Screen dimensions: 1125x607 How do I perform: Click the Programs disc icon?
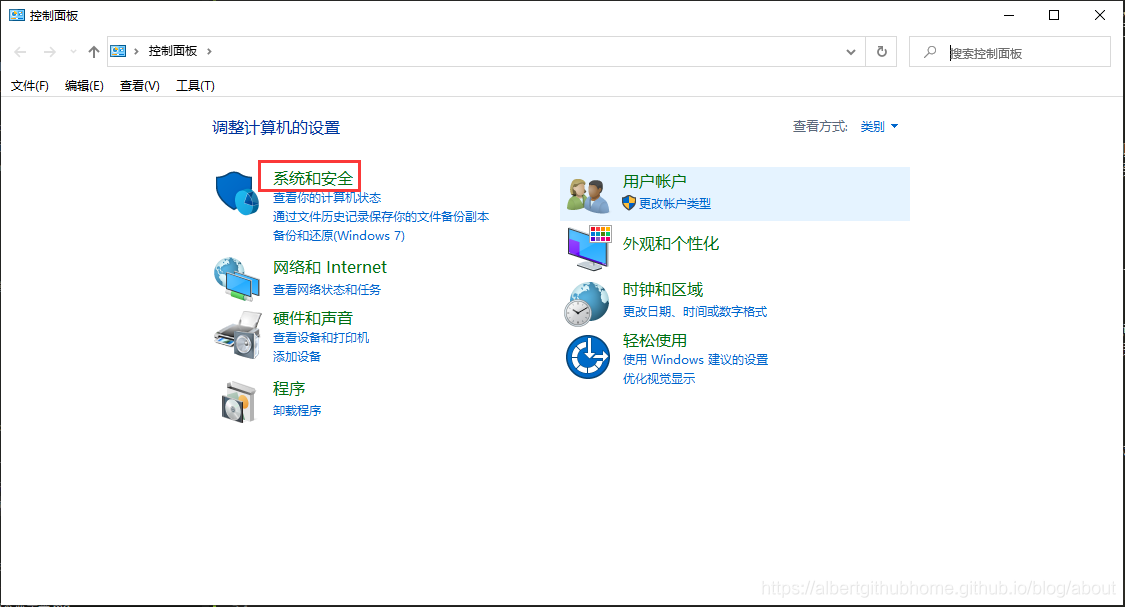coord(239,402)
